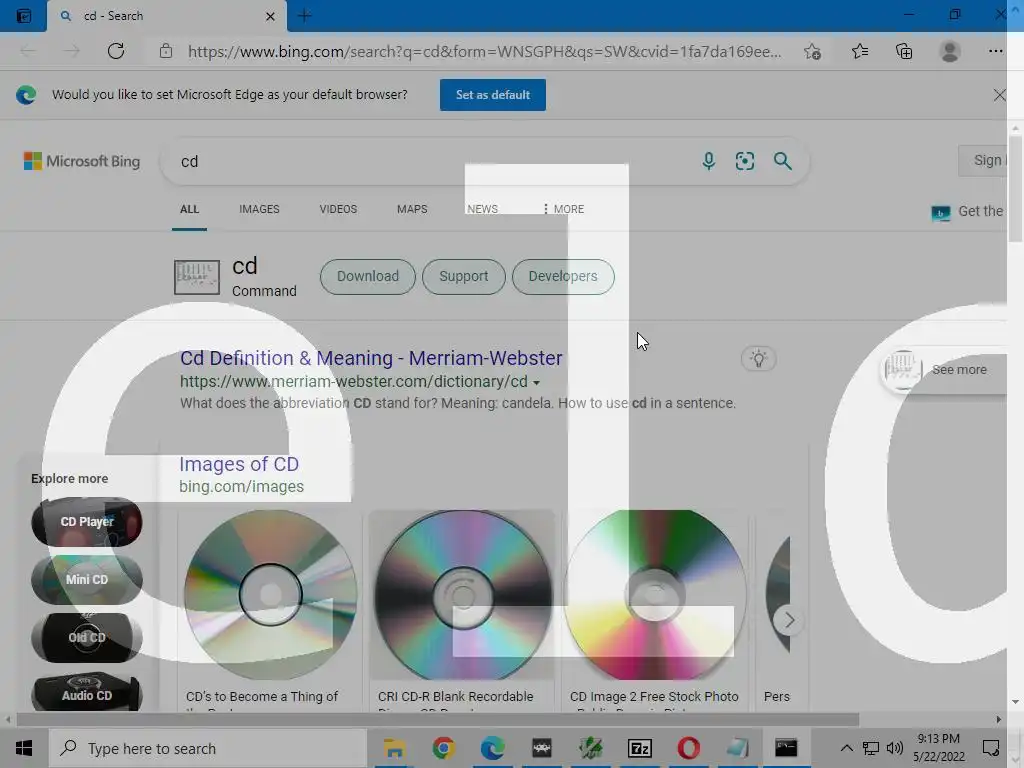Click the See more button

pos(944,370)
